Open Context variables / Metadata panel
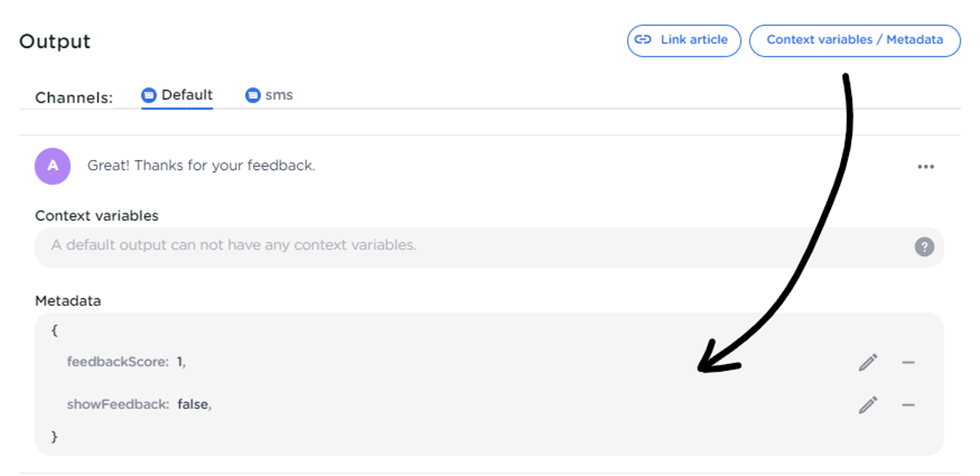Image resolution: width=980 pixels, height=476 pixels. 854,40
